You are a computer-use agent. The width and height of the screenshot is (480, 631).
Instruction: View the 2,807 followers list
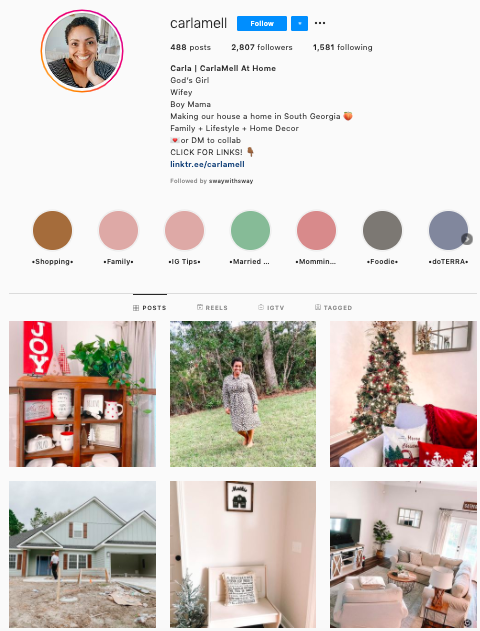click(x=262, y=47)
